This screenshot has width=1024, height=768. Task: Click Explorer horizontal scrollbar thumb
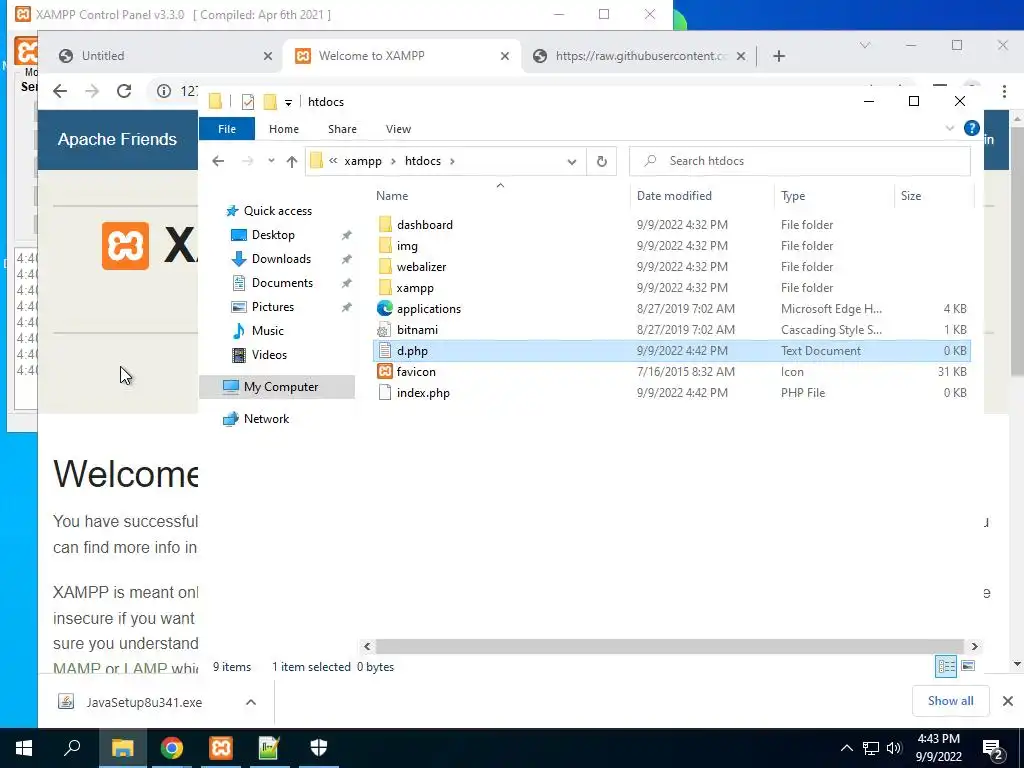click(669, 647)
